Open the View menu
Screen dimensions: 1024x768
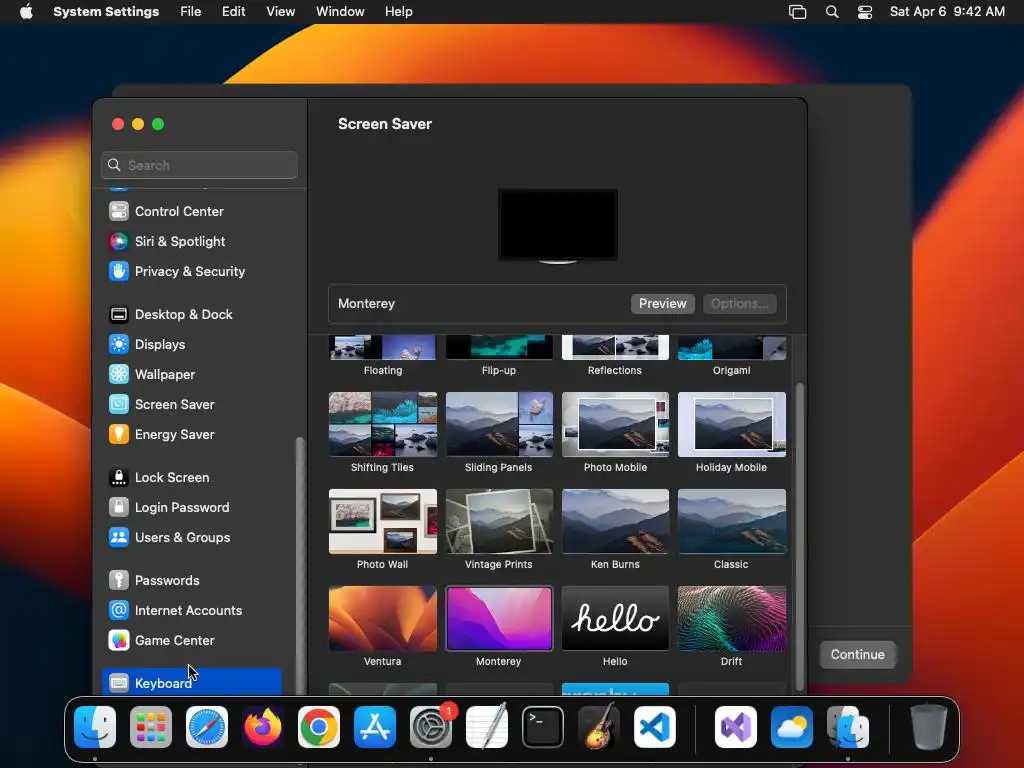280,12
